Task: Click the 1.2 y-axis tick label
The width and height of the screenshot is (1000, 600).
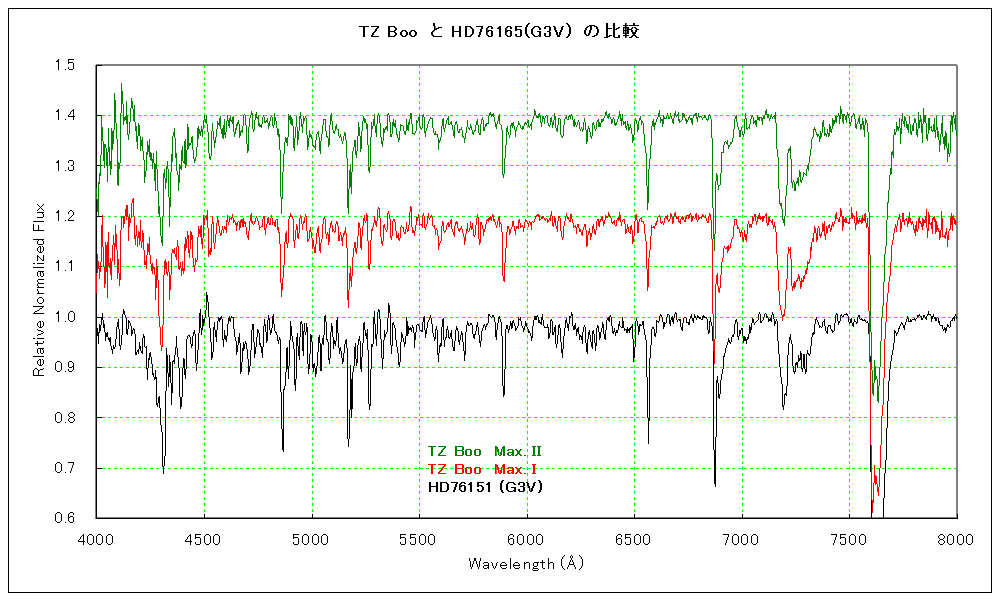Action: pyautogui.click(x=65, y=216)
